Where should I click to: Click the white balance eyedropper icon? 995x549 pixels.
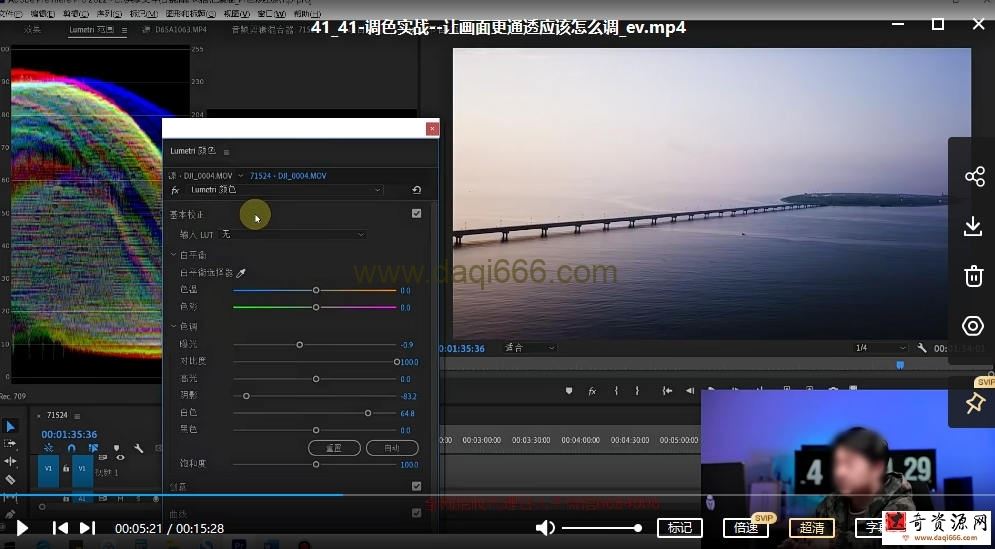coord(241,273)
